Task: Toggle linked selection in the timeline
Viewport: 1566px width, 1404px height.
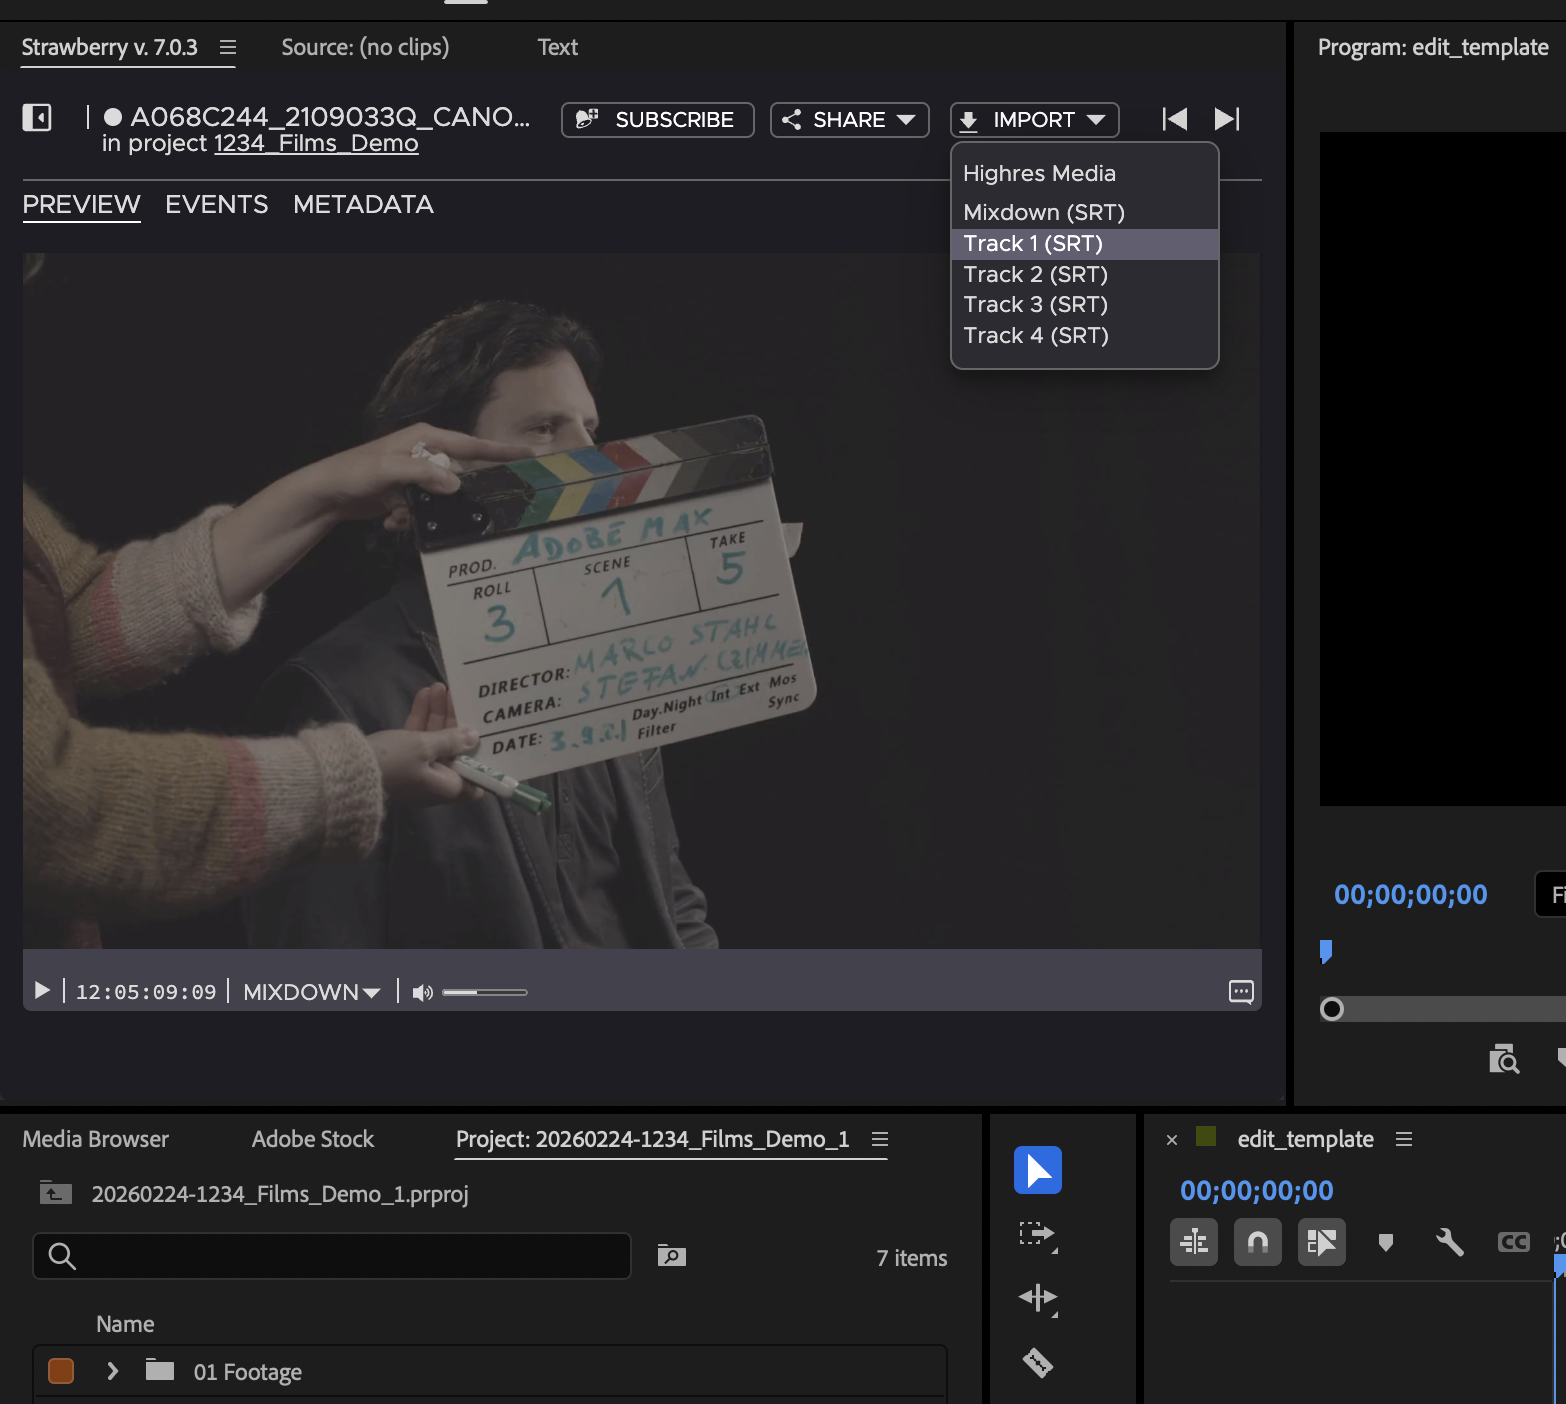Action: 1321,1242
